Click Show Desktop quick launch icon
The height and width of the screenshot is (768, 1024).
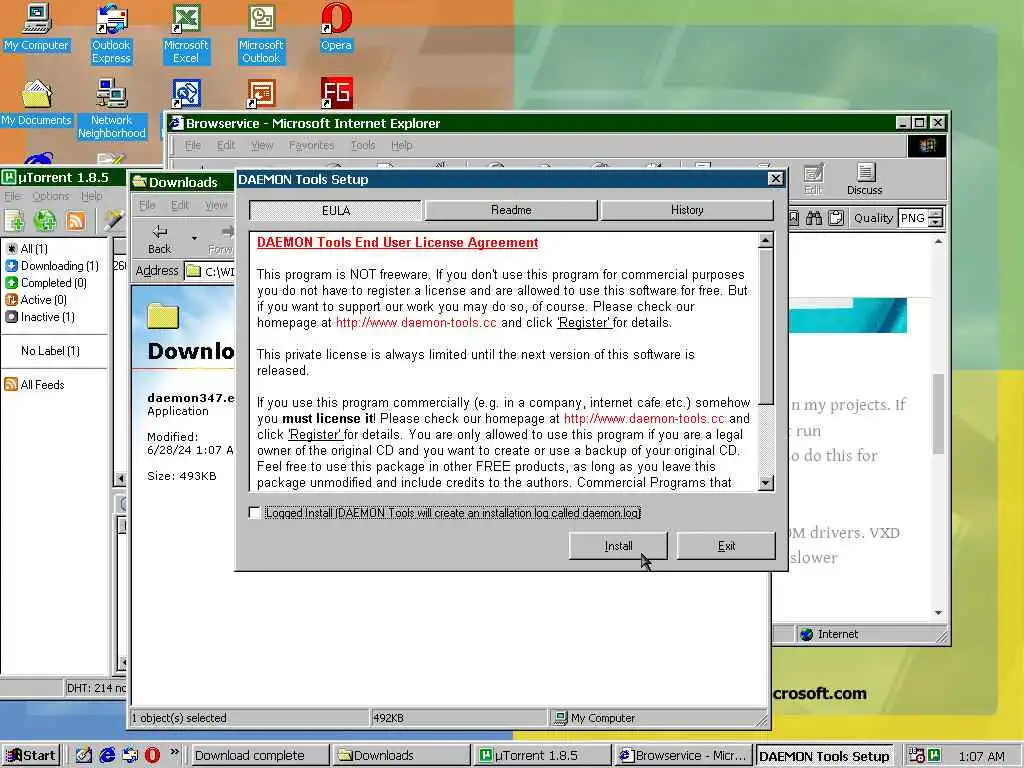click(x=84, y=755)
